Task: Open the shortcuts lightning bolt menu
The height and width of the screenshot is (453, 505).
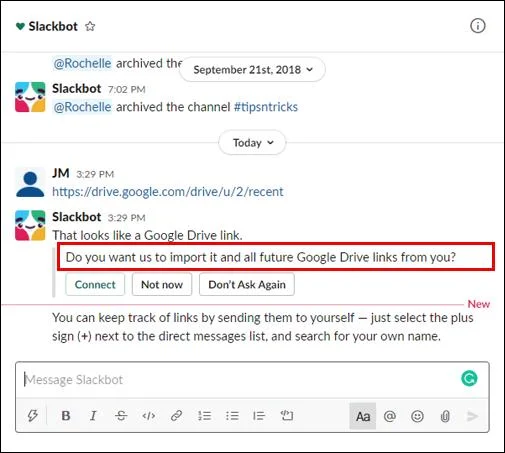Action: click(x=32, y=416)
